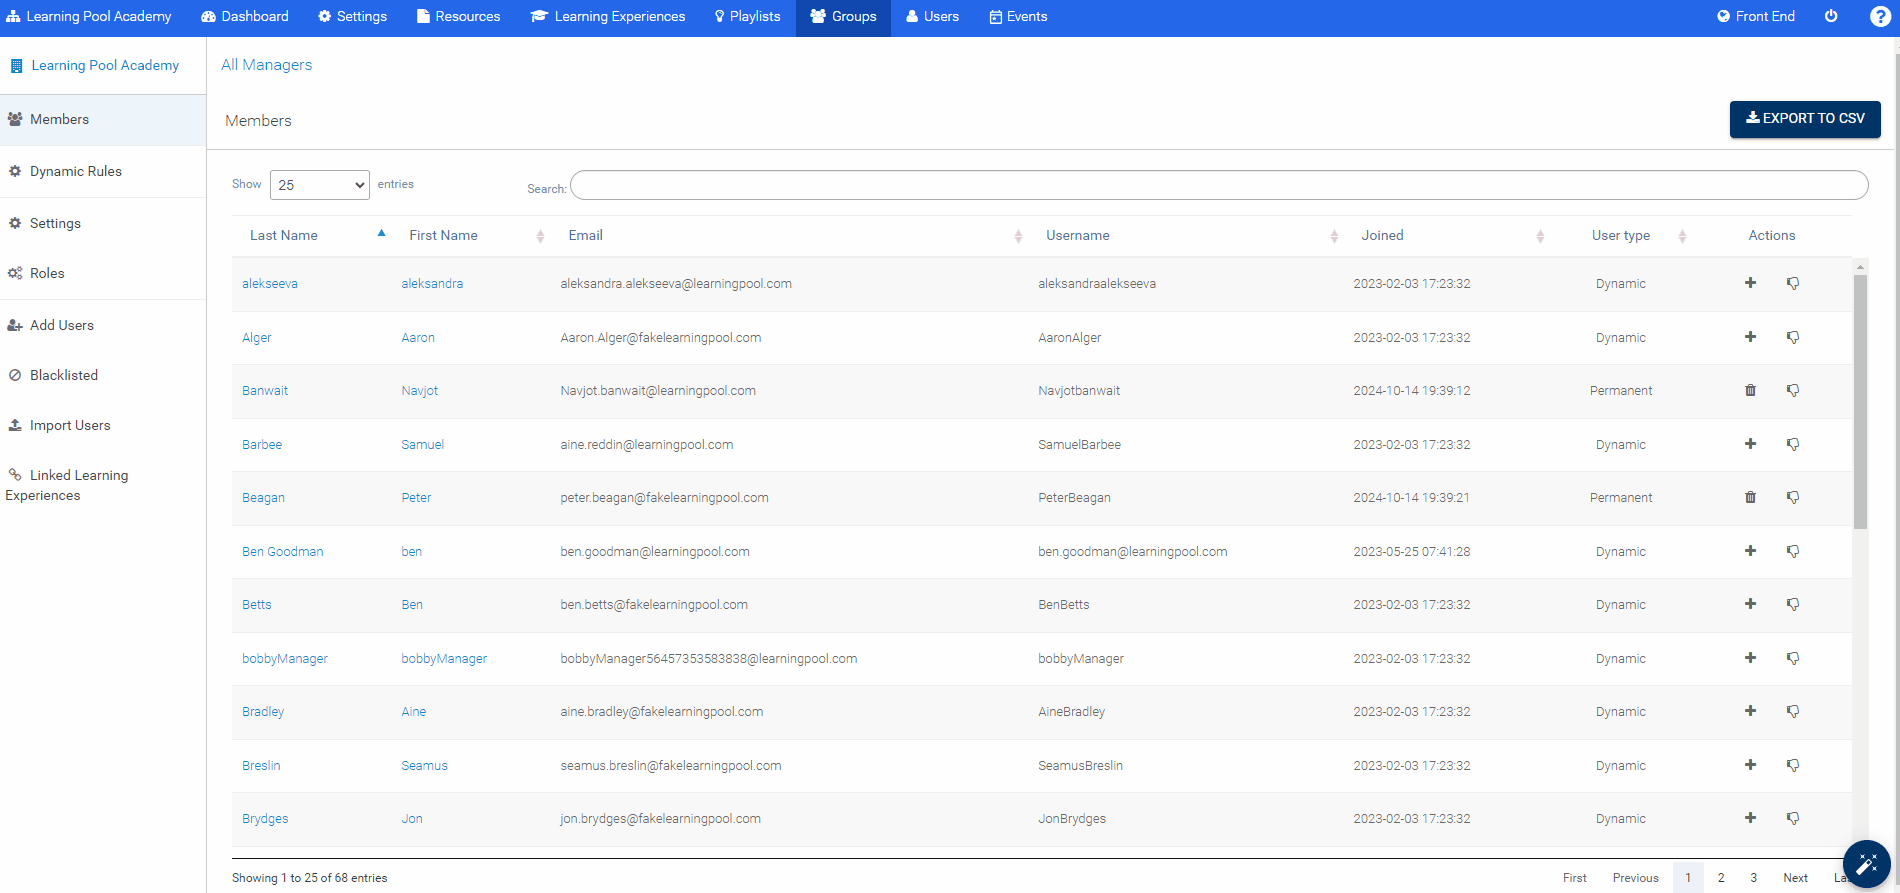Click the blacklist icon for Betts row
1900x893 pixels.
[x=1793, y=604]
